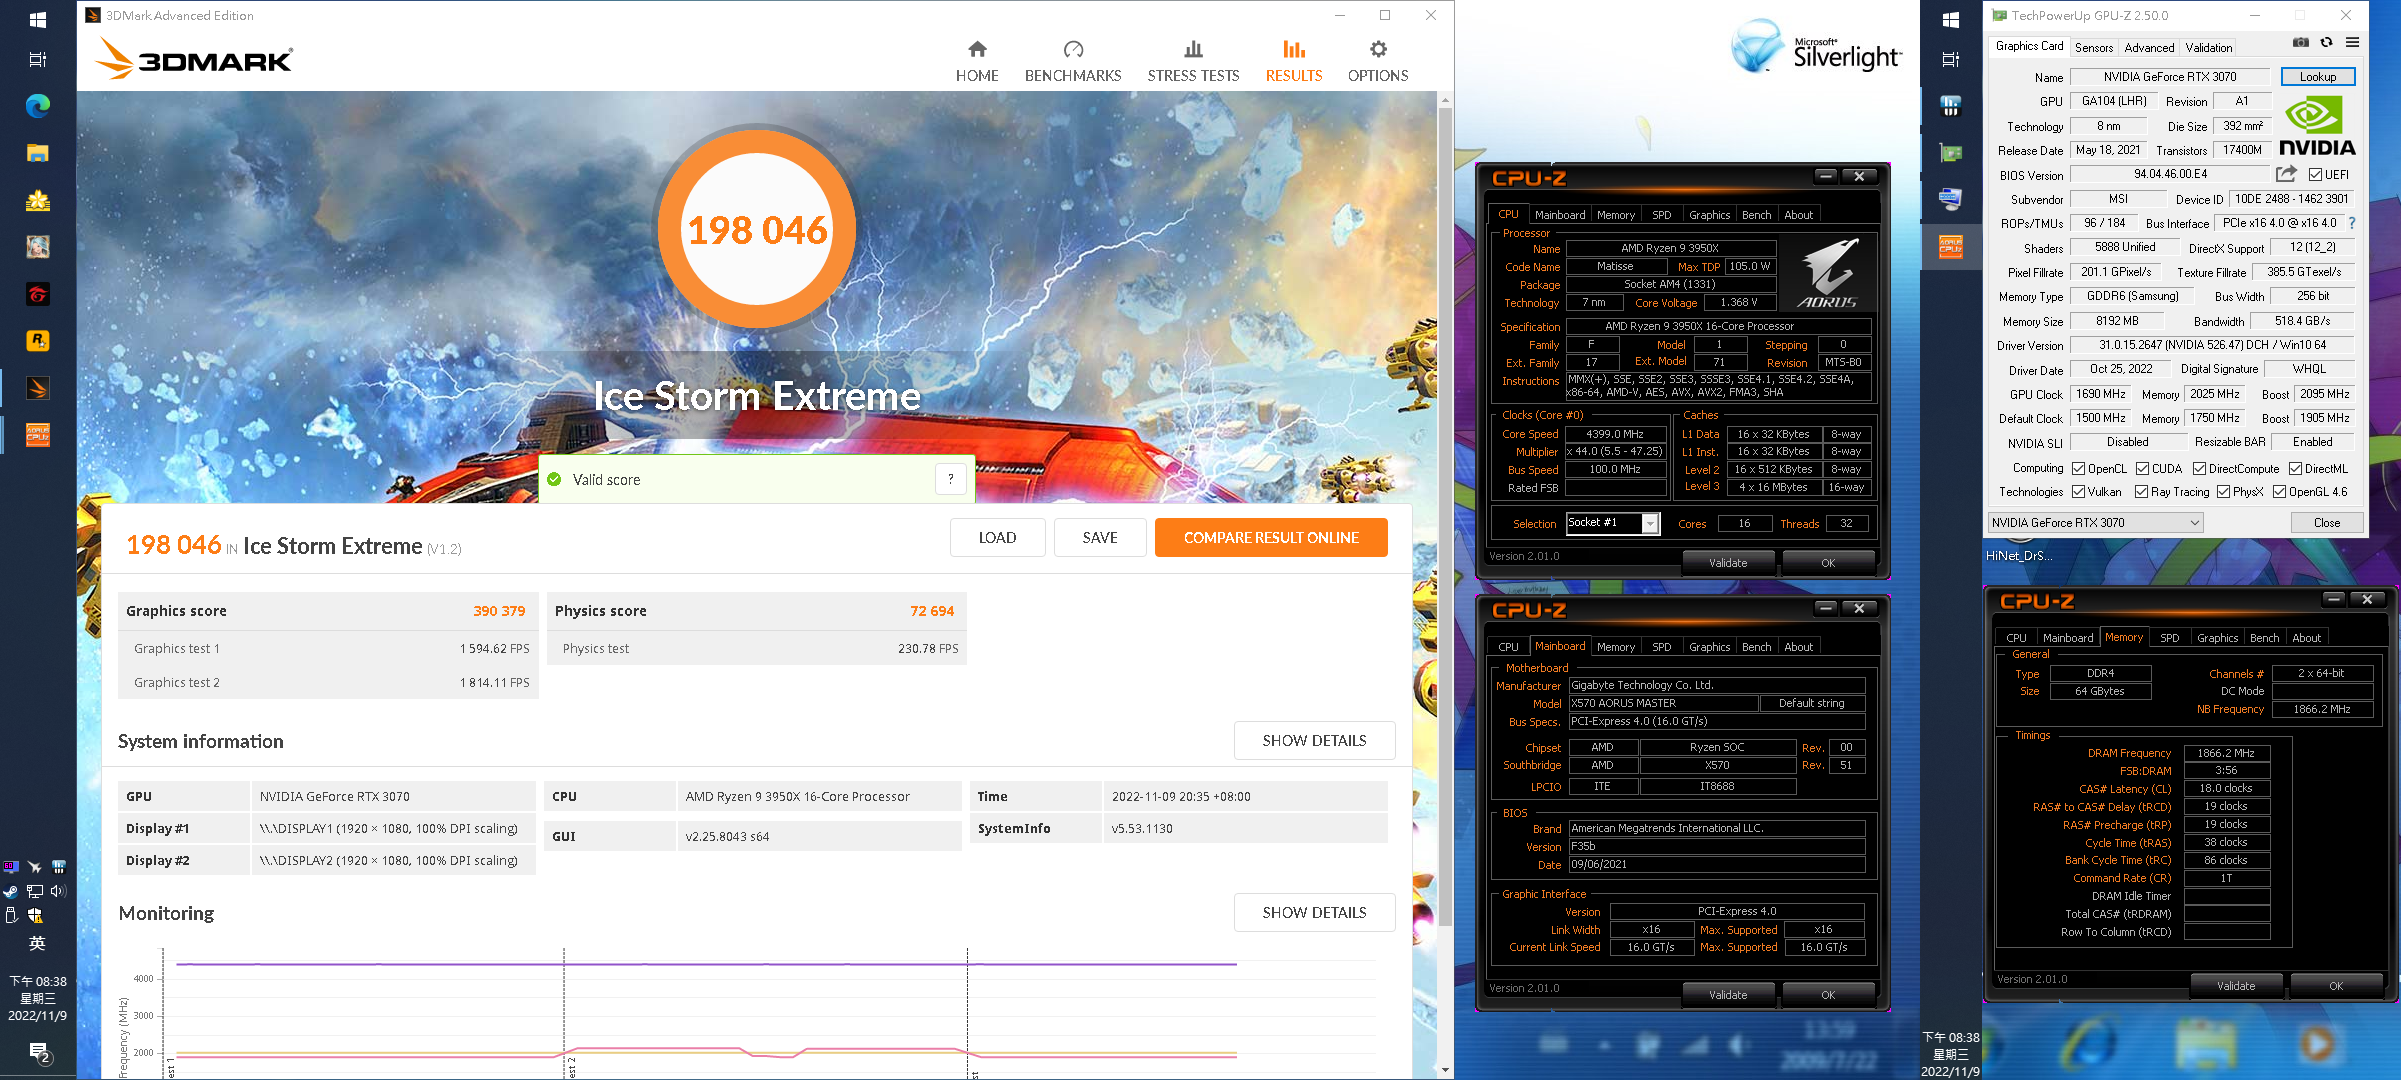Click the 3DMark icon on the left taskbar
Image resolution: width=2401 pixels, height=1080 pixels.
(38, 388)
